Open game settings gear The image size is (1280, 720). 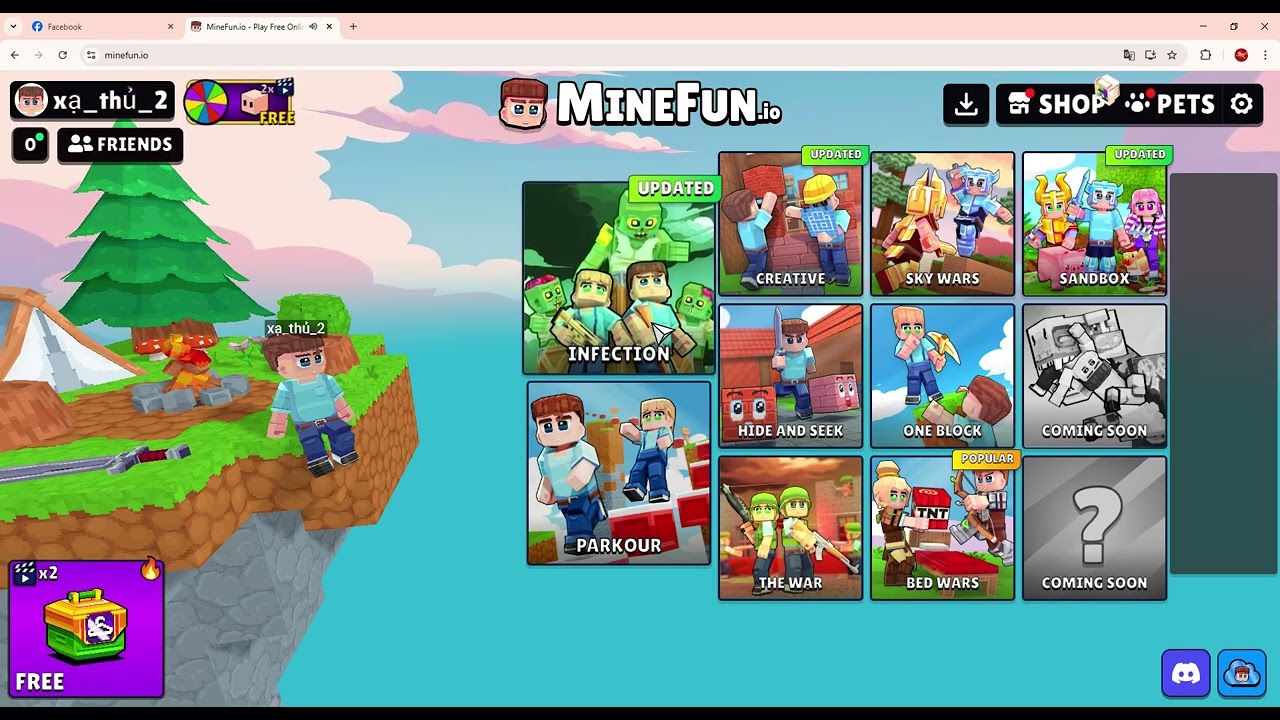[1242, 104]
